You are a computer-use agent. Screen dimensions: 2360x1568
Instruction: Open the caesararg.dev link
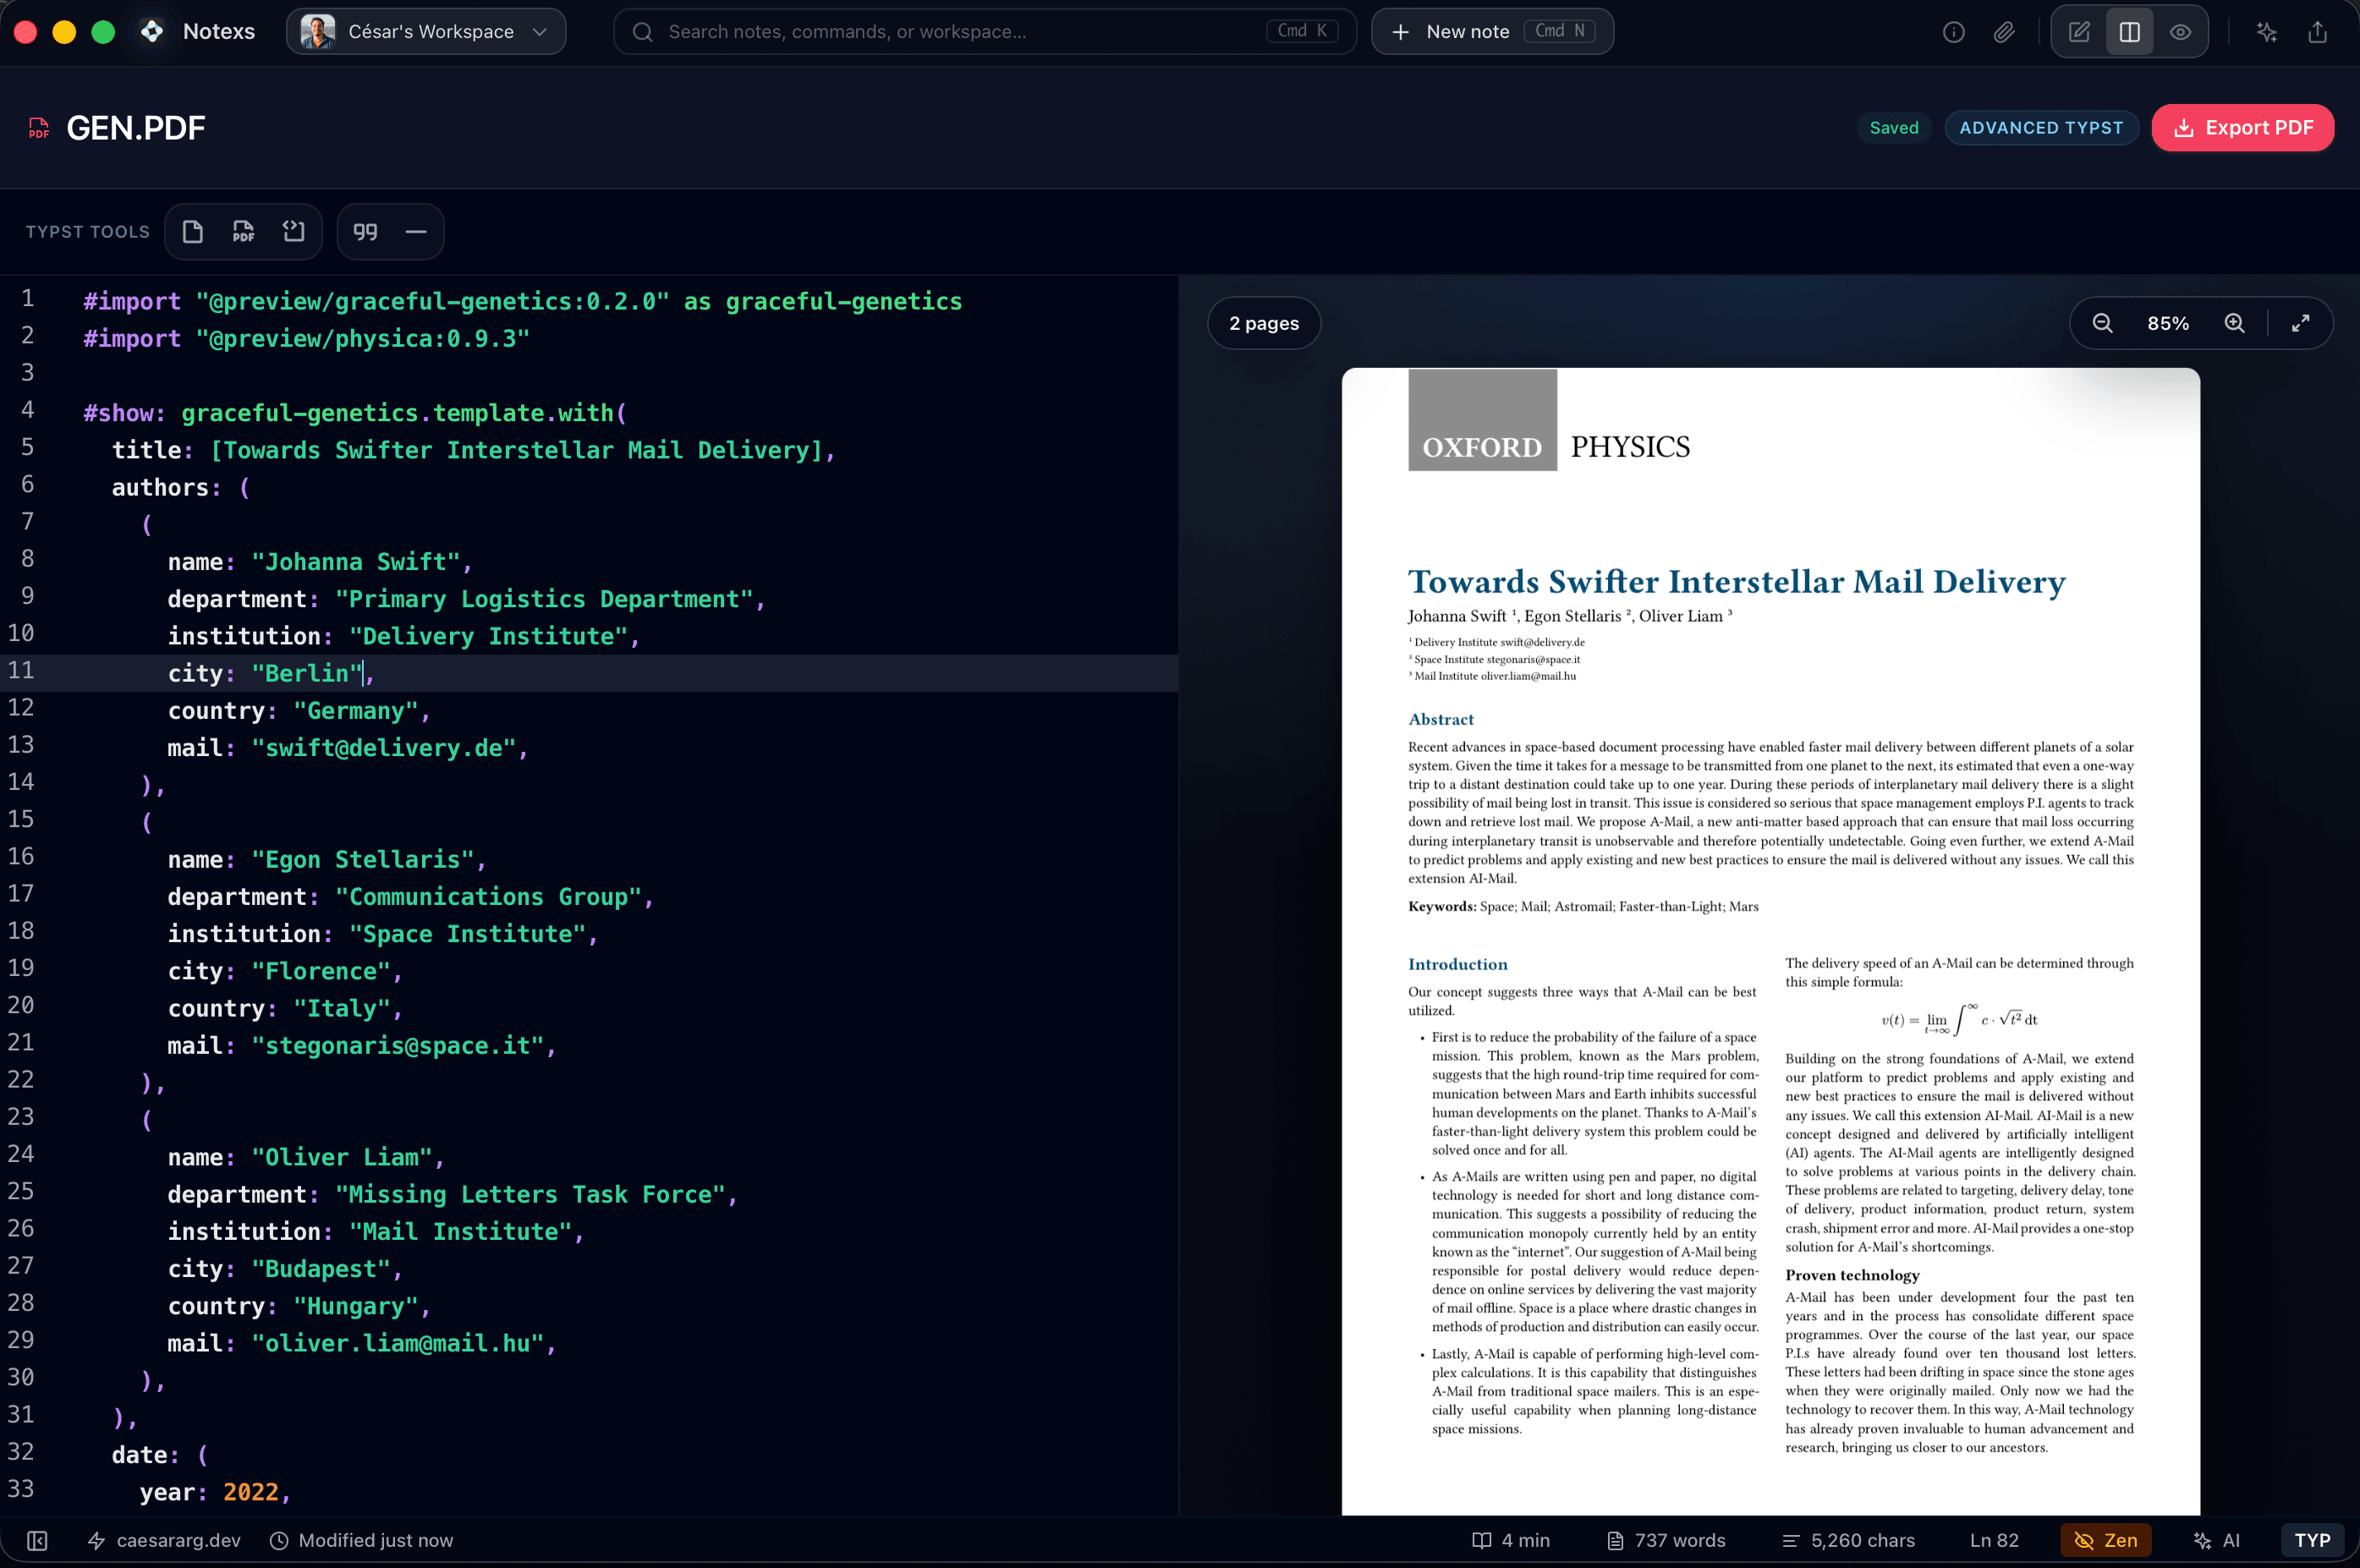tap(178, 1541)
